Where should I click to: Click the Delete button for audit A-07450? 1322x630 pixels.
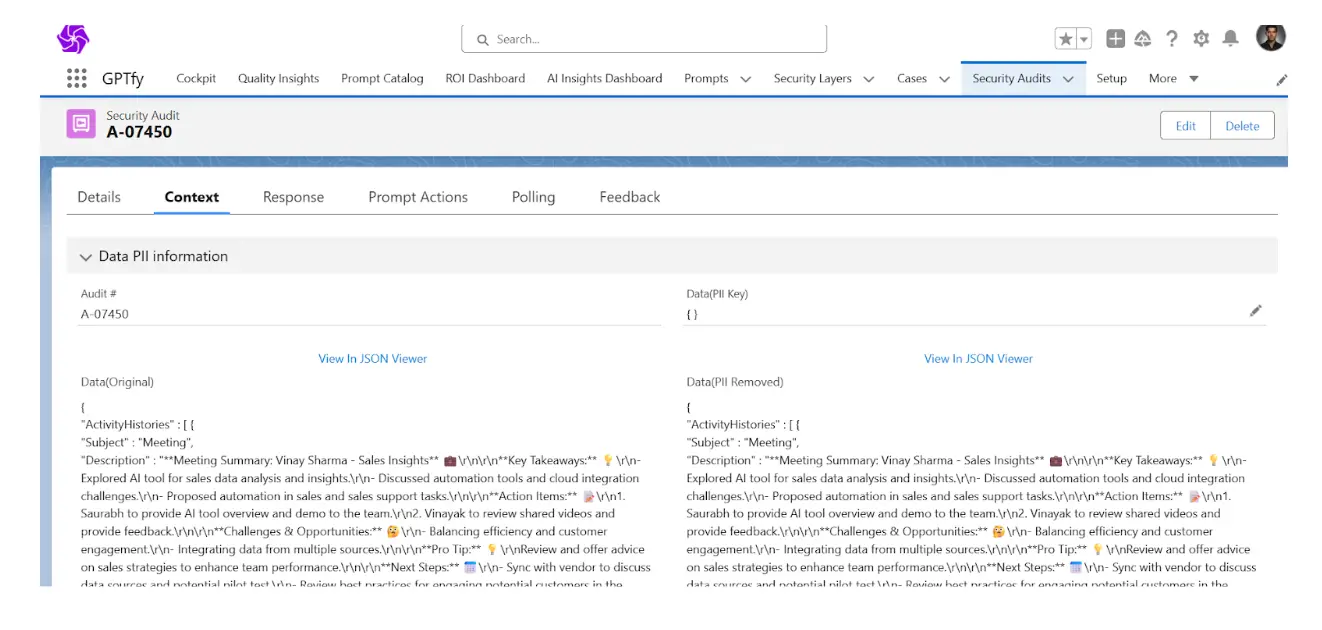click(1241, 125)
